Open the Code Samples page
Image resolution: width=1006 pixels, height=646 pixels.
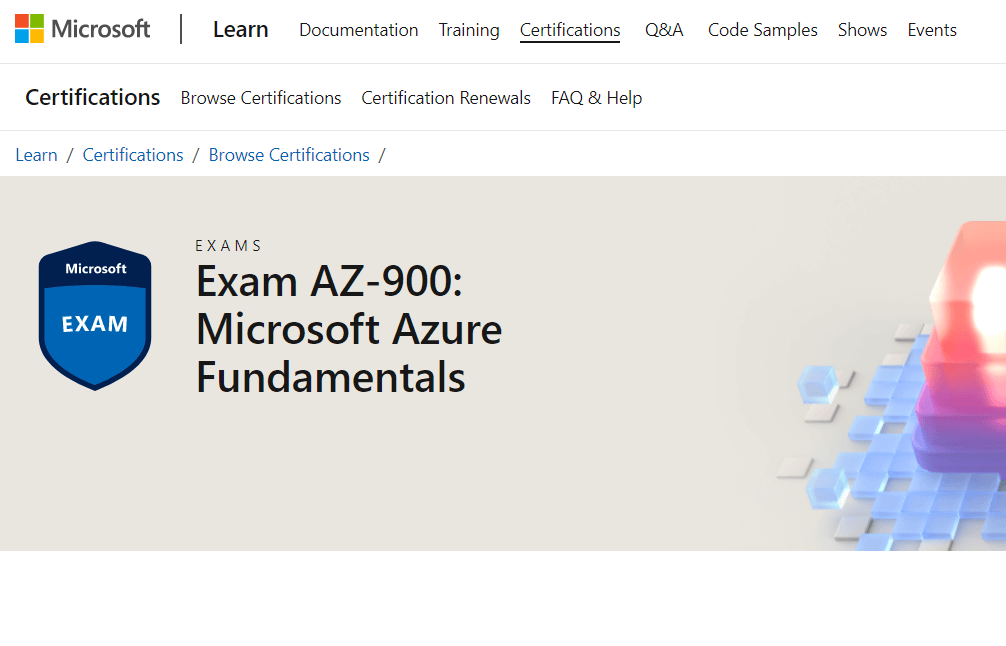point(761,30)
